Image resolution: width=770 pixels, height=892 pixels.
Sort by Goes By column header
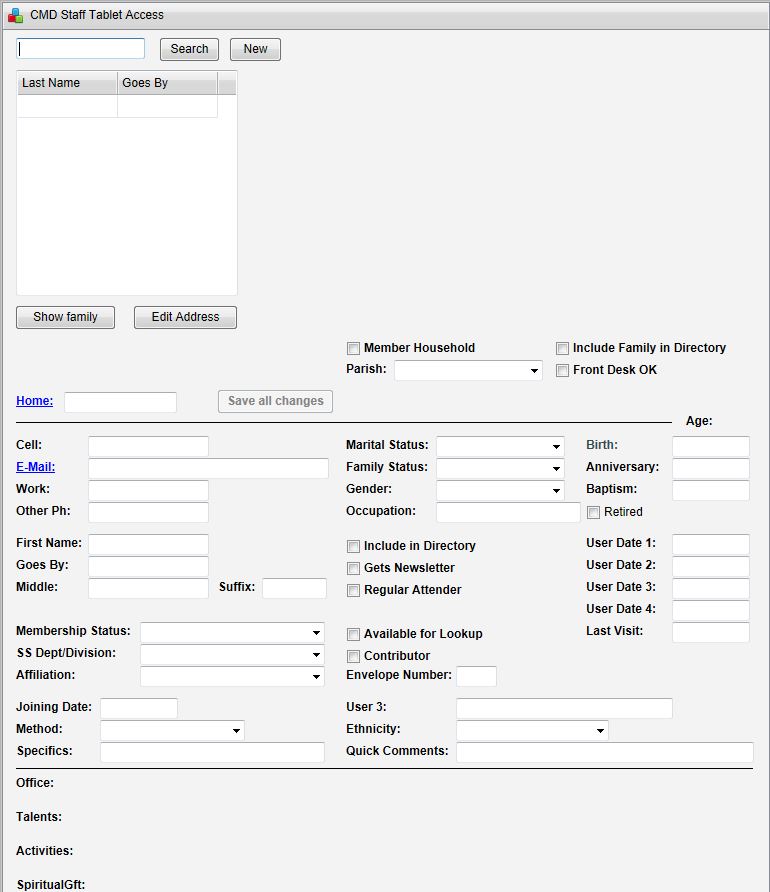click(167, 83)
